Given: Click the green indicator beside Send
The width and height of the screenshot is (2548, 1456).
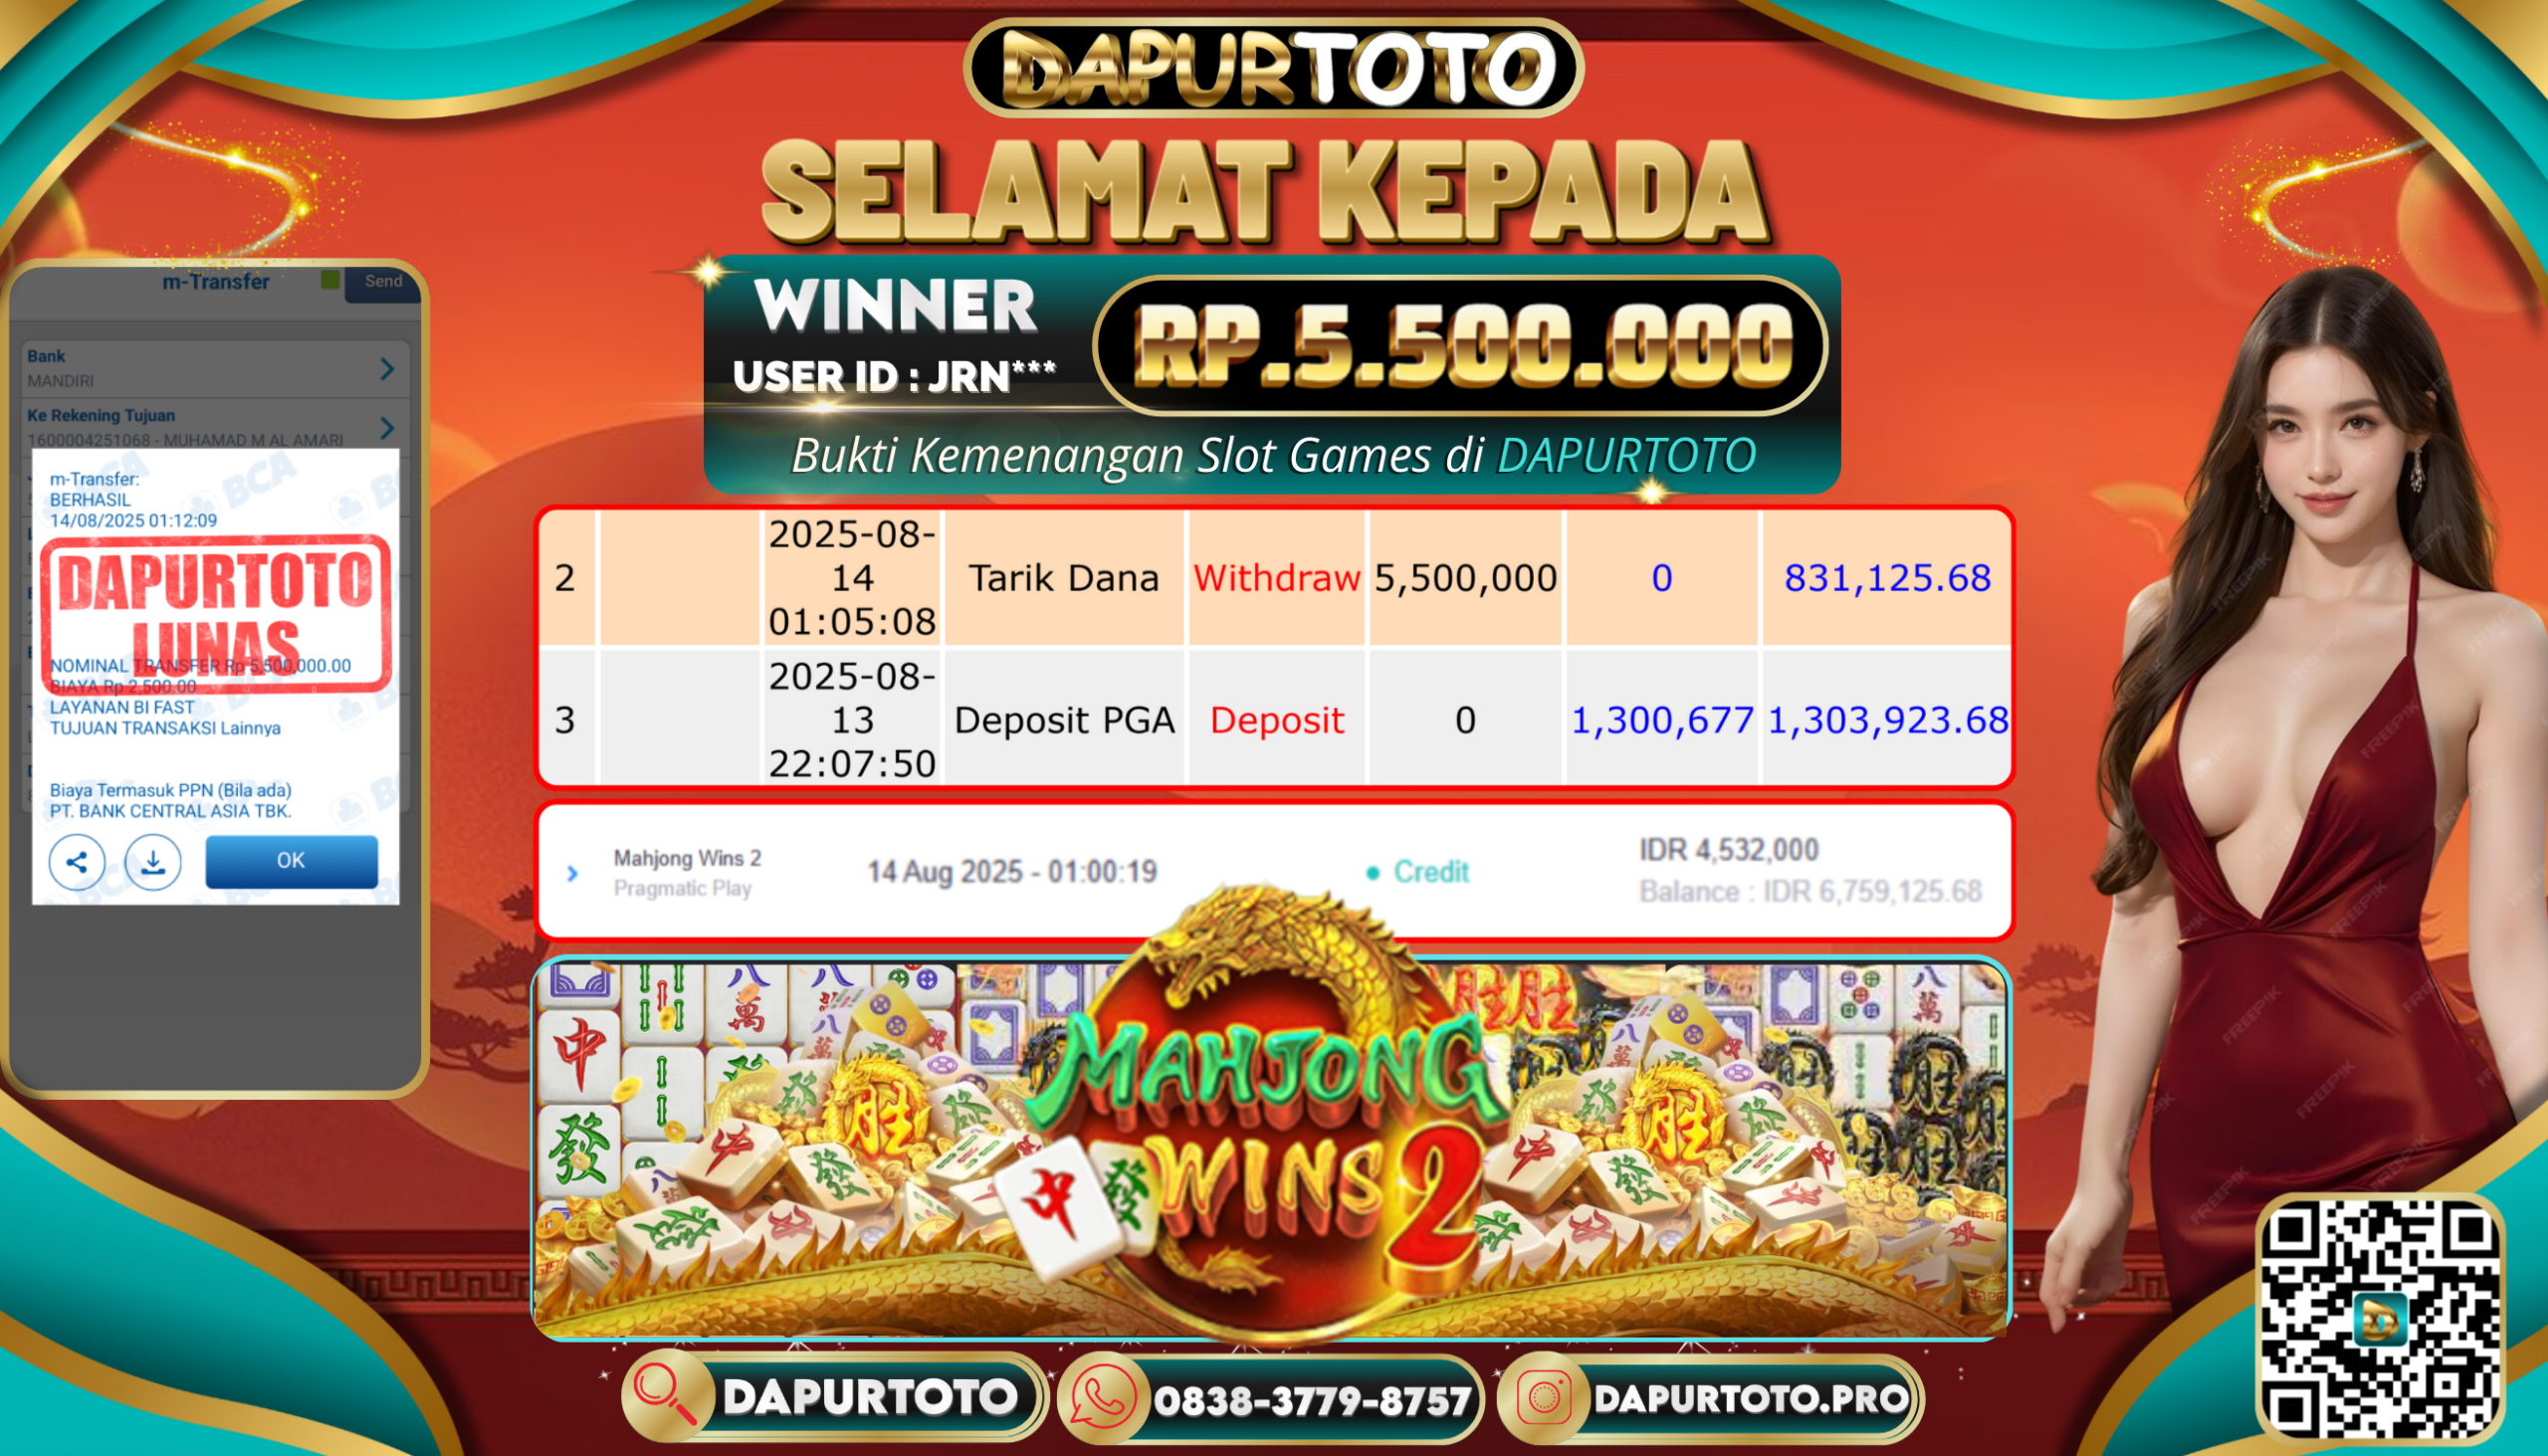Looking at the screenshot, I should click(x=330, y=280).
